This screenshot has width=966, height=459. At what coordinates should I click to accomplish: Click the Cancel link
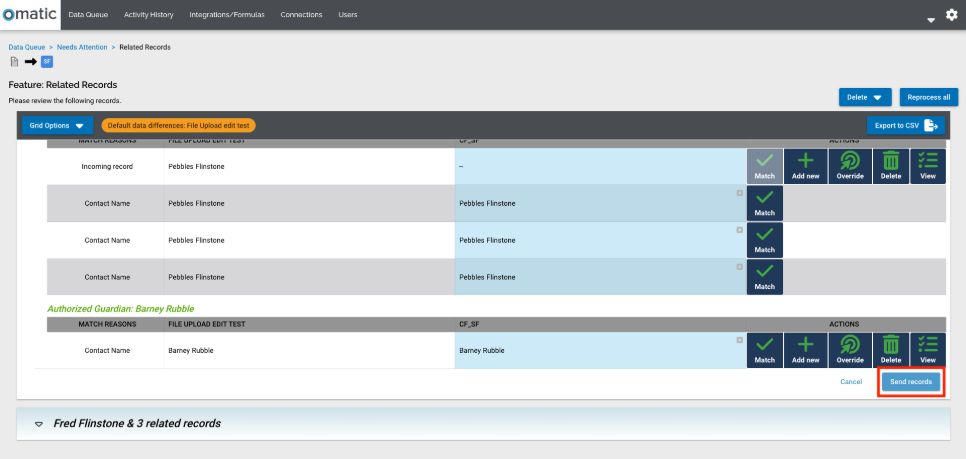point(851,382)
